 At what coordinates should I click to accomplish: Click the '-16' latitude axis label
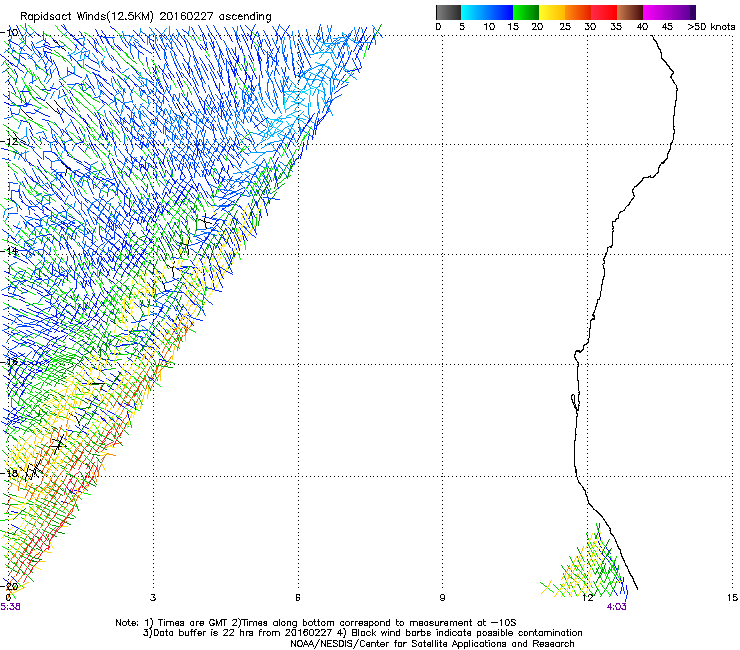10,362
